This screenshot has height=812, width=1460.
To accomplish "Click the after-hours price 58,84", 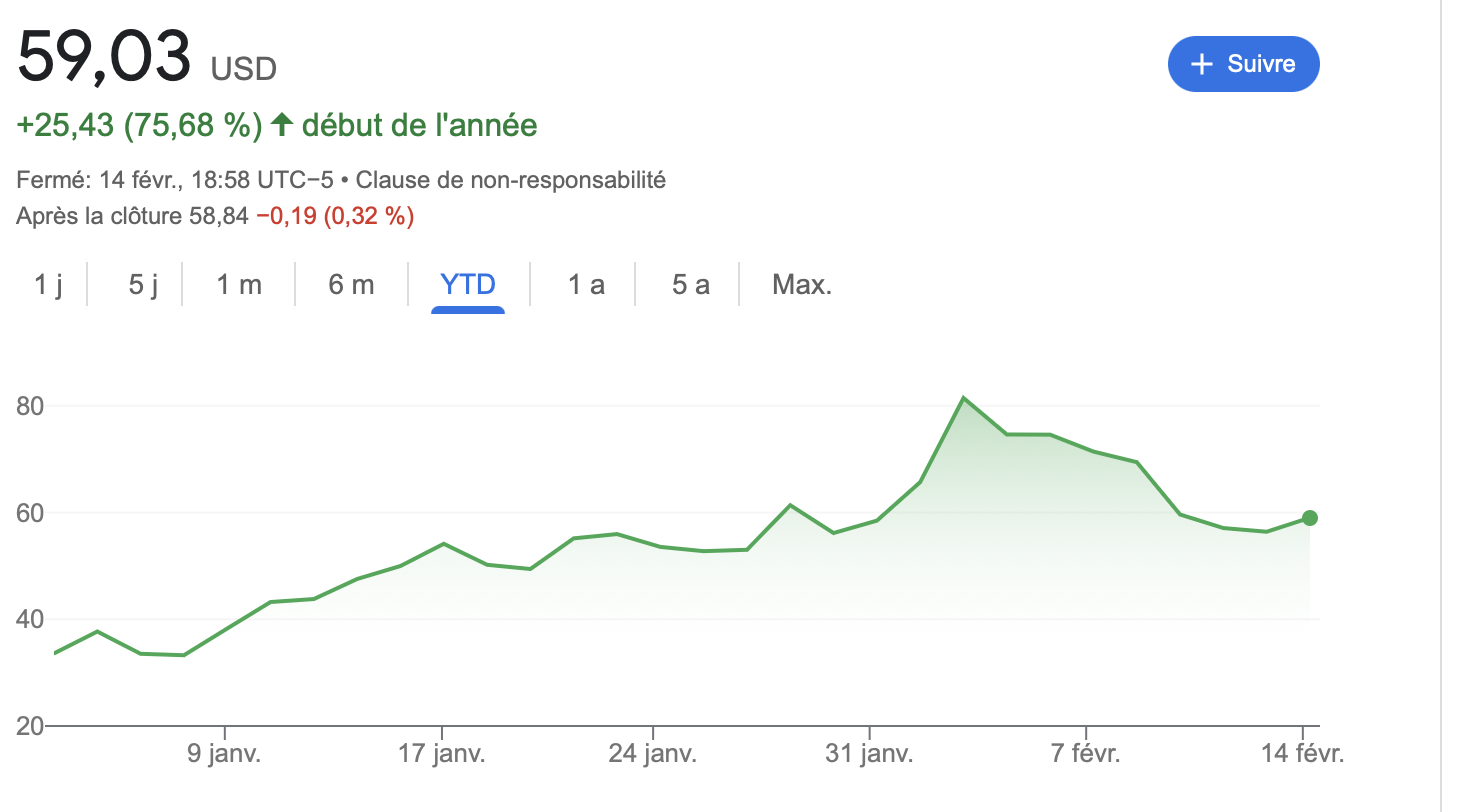I will (x=218, y=216).
